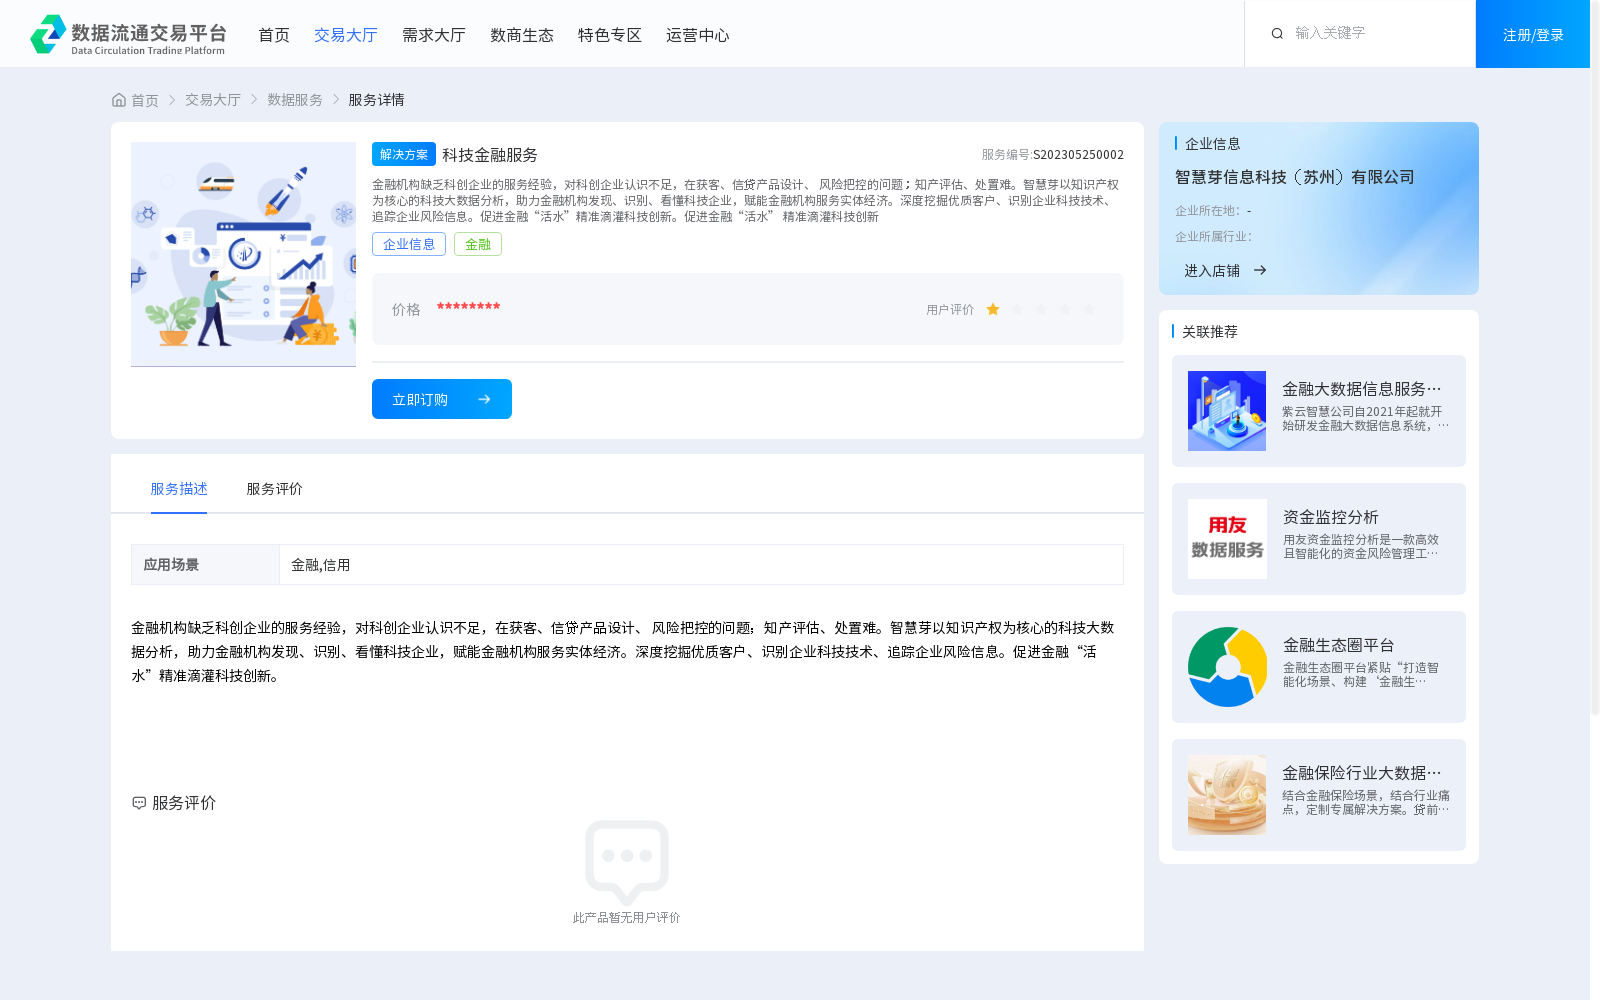The height and width of the screenshot is (1000, 1600).
Task: Open the 用友数据服务 thumbnail
Action: [1227, 539]
